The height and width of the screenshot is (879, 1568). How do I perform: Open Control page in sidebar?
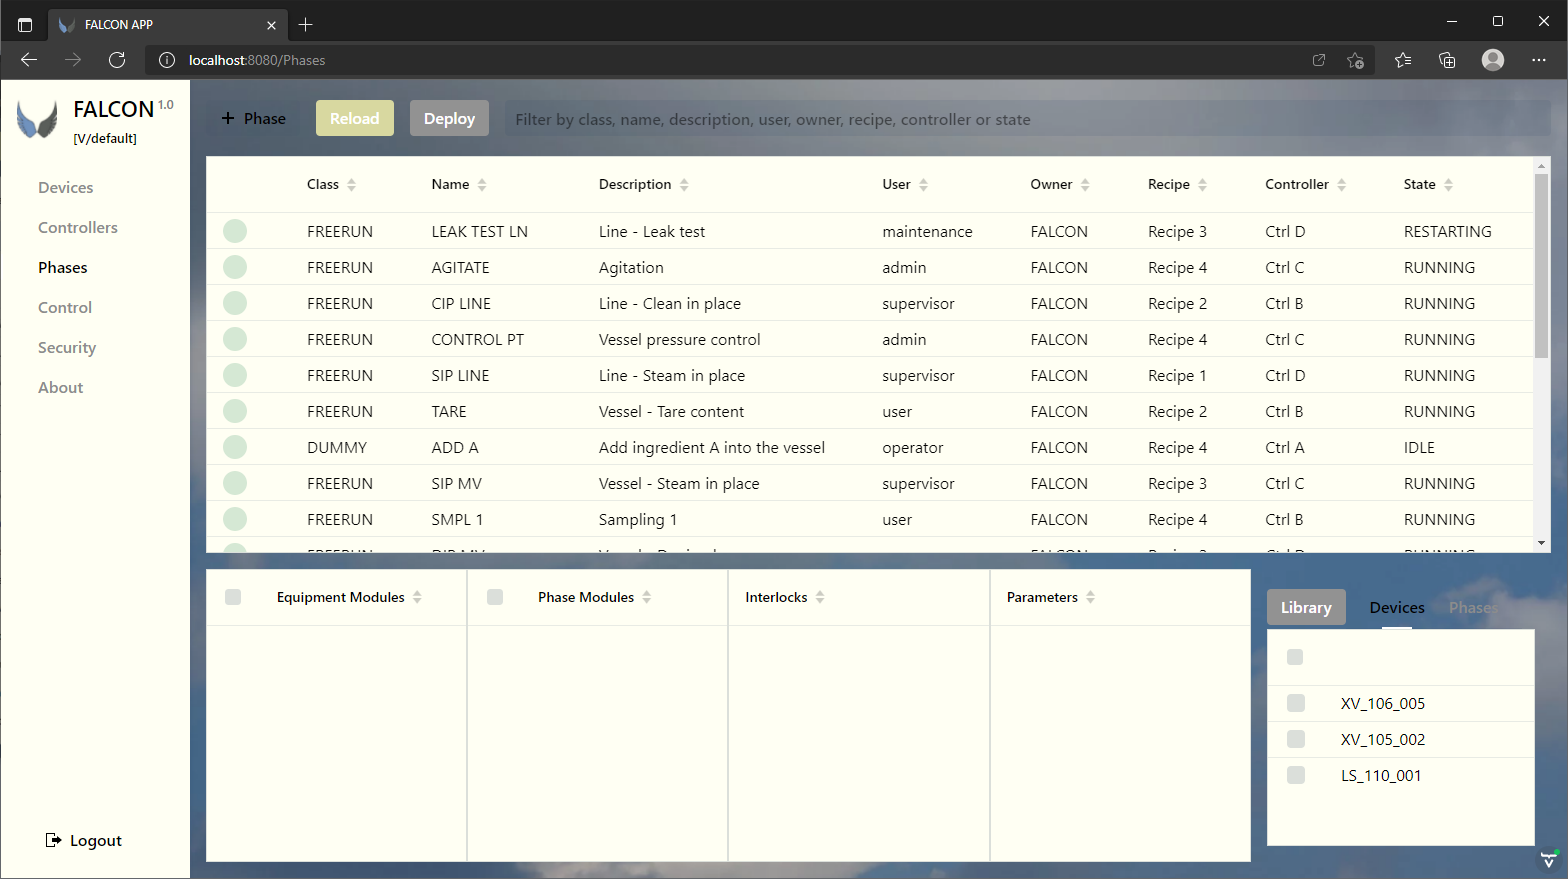coord(65,307)
